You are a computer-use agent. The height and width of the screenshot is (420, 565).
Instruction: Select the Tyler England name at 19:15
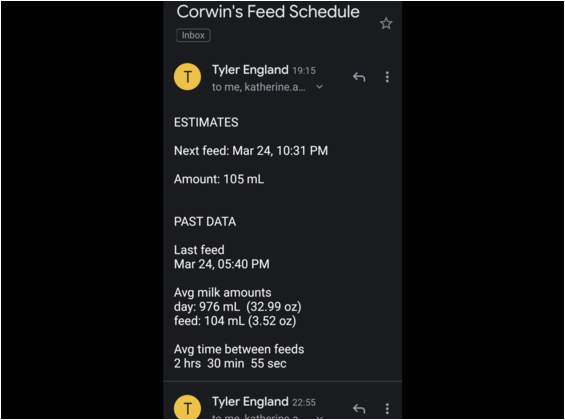pyautogui.click(x=250, y=70)
